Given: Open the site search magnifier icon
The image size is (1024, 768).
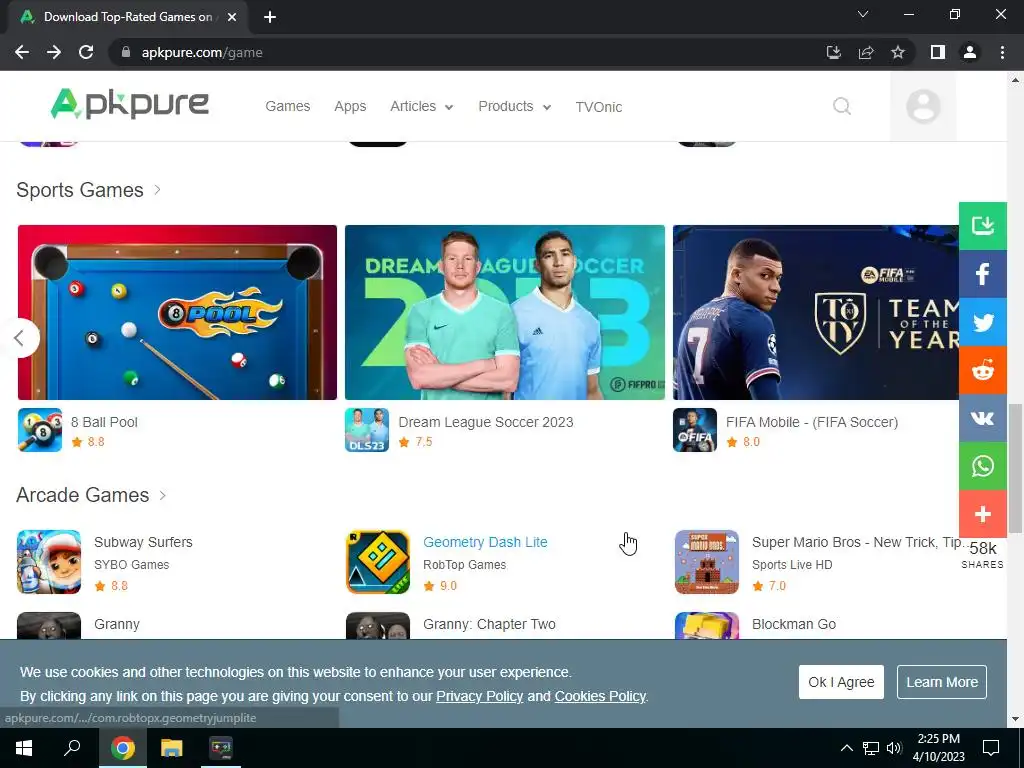Looking at the screenshot, I should [x=842, y=106].
